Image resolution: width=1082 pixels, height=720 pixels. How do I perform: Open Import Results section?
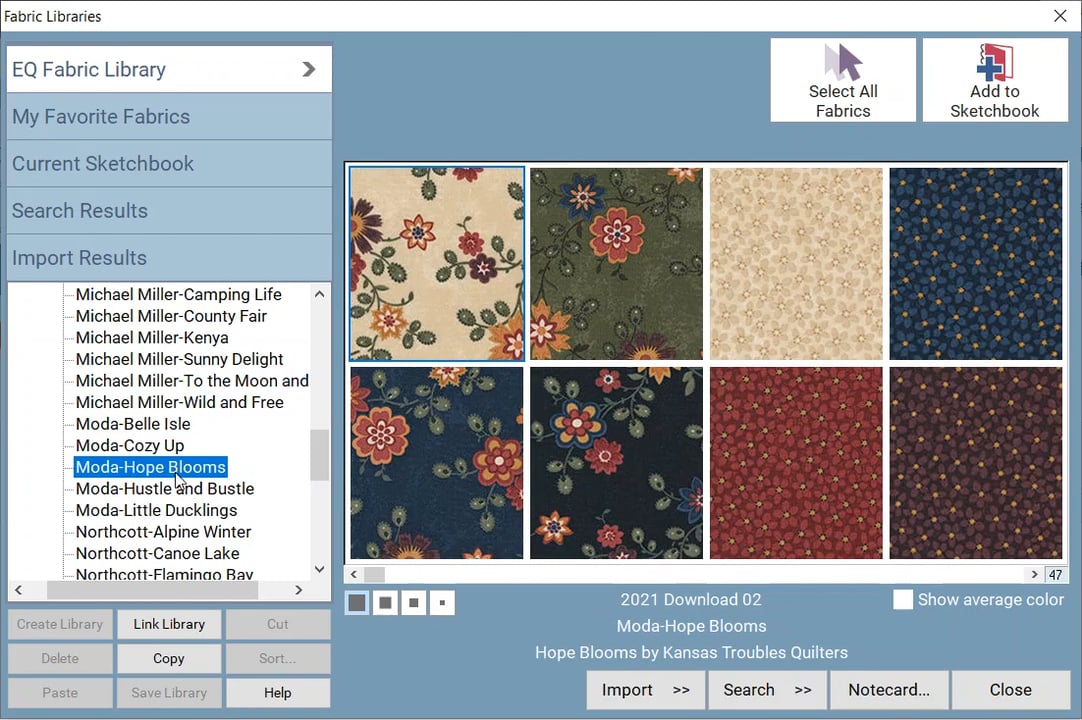[x=169, y=257]
